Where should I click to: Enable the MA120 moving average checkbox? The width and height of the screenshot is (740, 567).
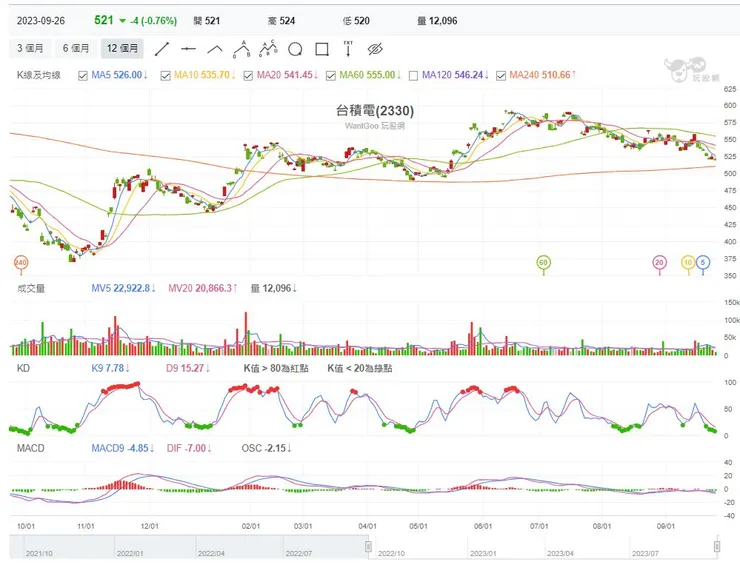click(413, 76)
